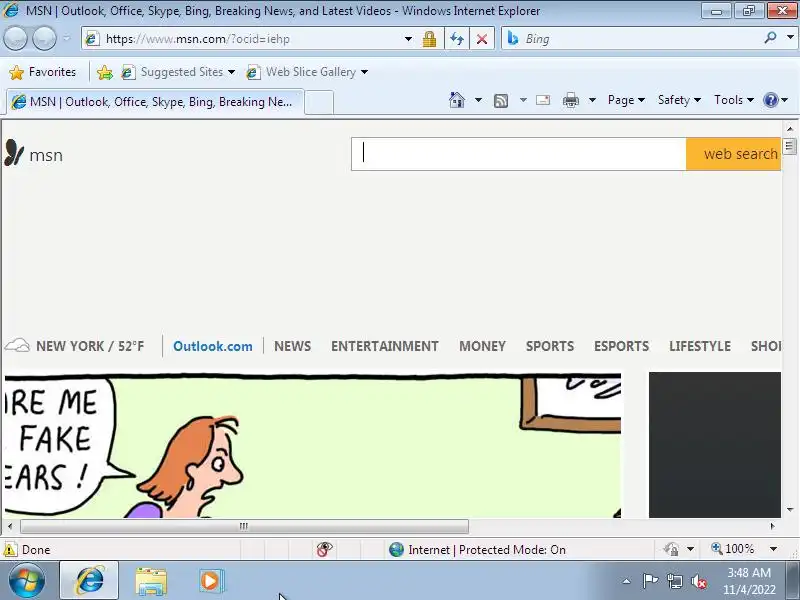
Task: Go to the NEWS section
Action: click(292, 346)
